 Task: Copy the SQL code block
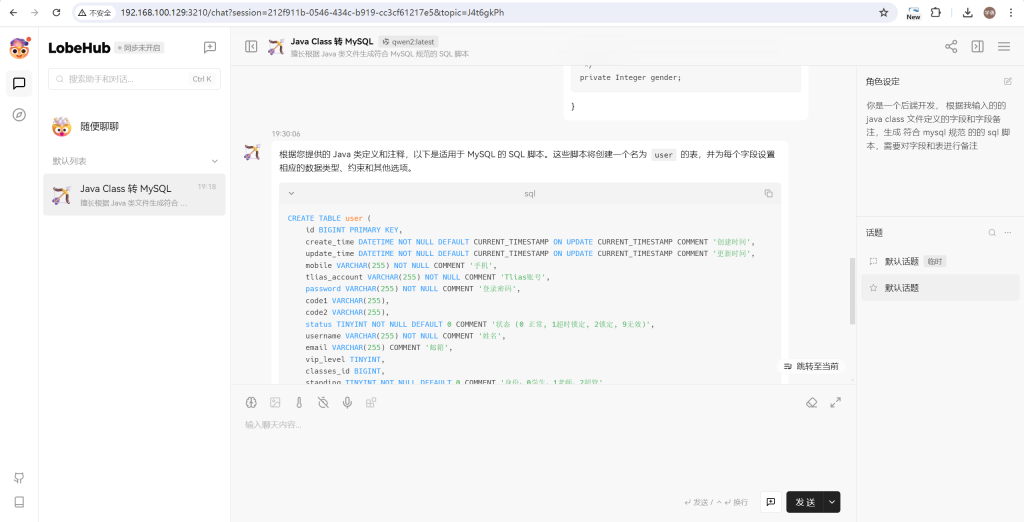[x=768, y=193]
